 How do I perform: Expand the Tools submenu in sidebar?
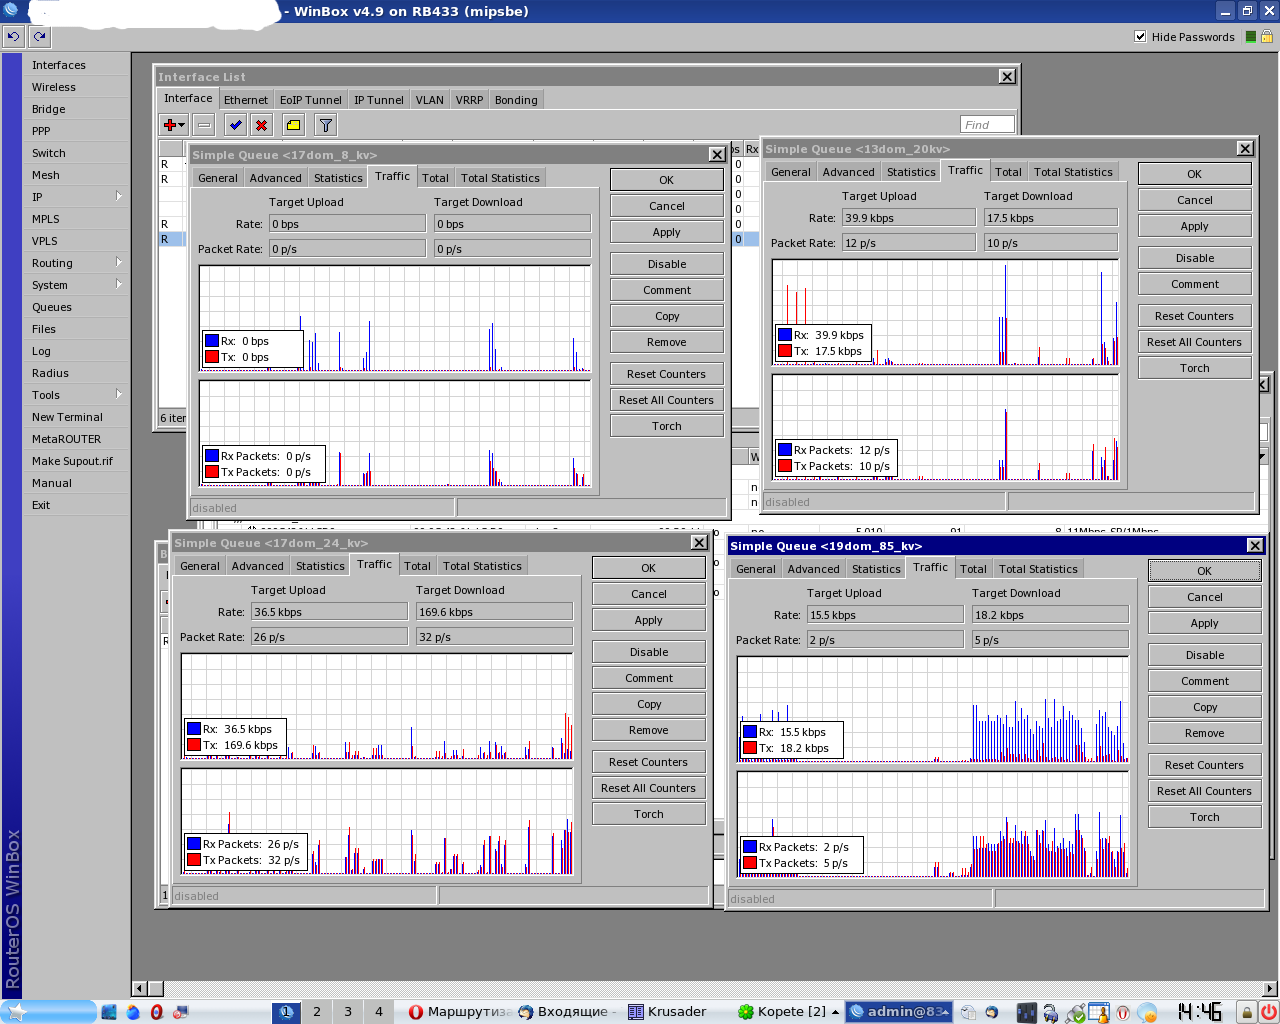click(118, 394)
